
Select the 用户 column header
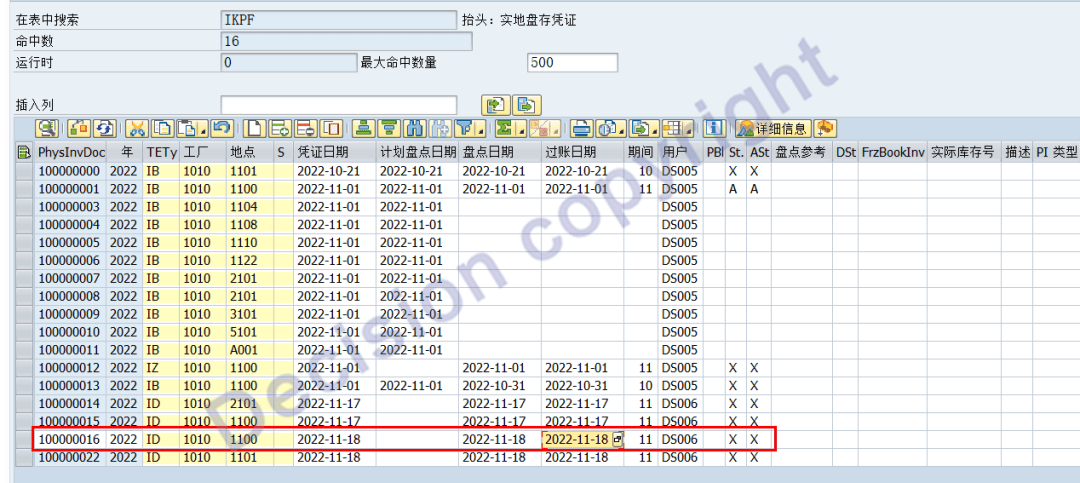coord(681,152)
